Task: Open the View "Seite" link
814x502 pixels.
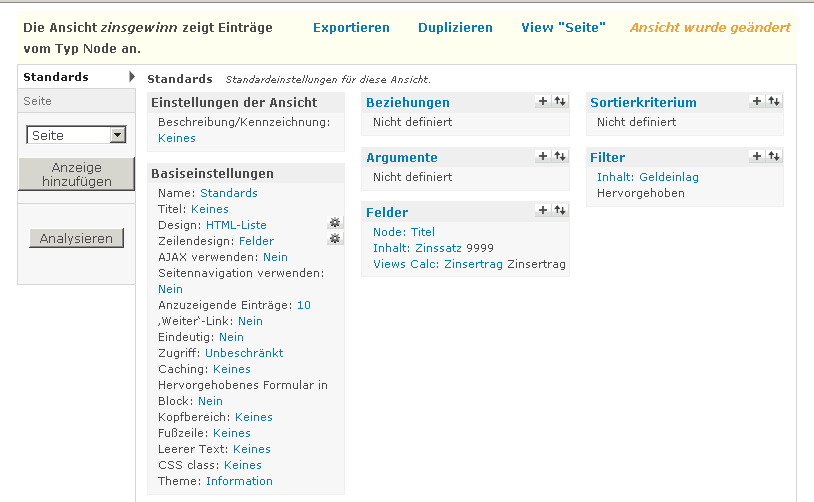Action: pyautogui.click(x=563, y=28)
